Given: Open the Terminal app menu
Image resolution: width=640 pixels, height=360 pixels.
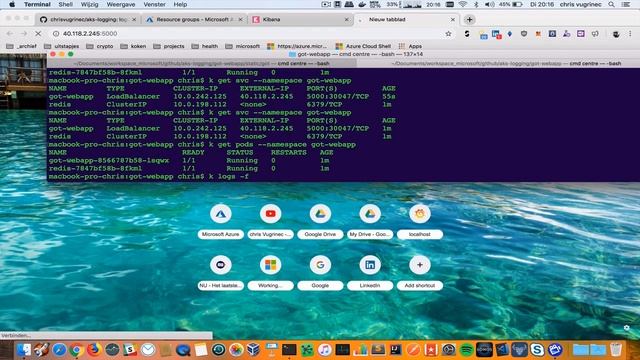Looking at the screenshot, I should tap(37, 4).
